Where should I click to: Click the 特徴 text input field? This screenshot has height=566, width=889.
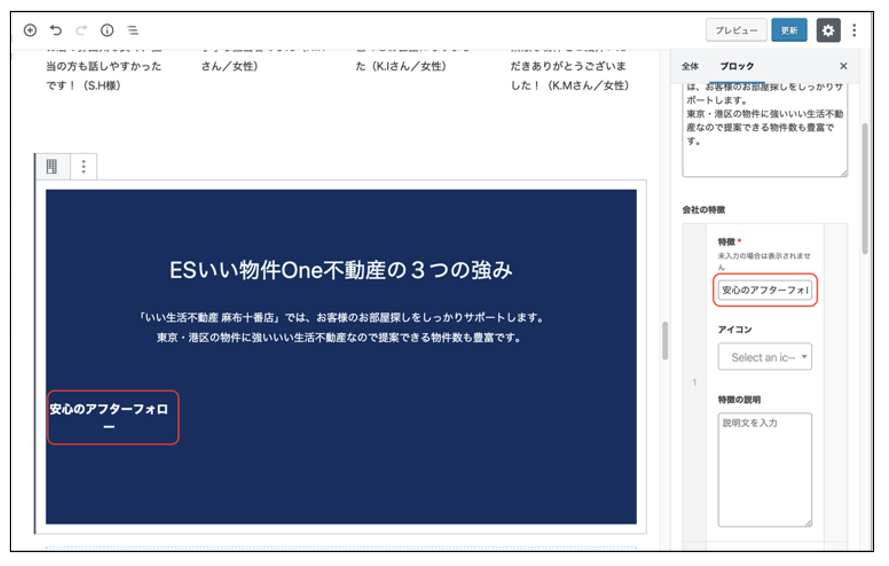[765, 291]
